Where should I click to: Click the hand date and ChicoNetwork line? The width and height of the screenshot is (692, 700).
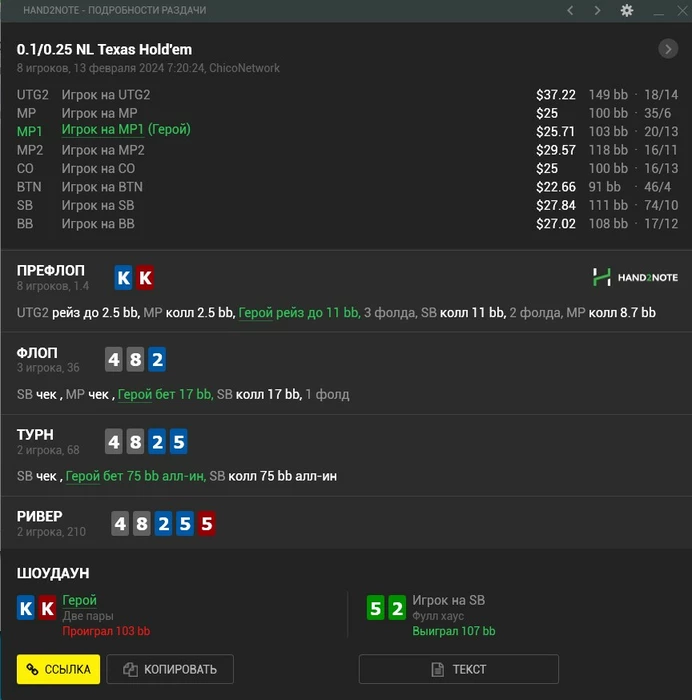(148, 68)
